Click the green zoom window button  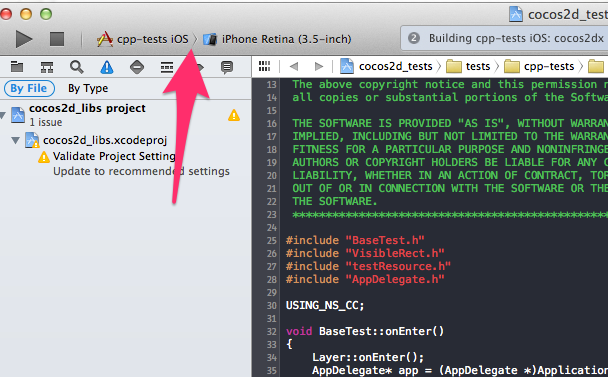(x=46, y=14)
